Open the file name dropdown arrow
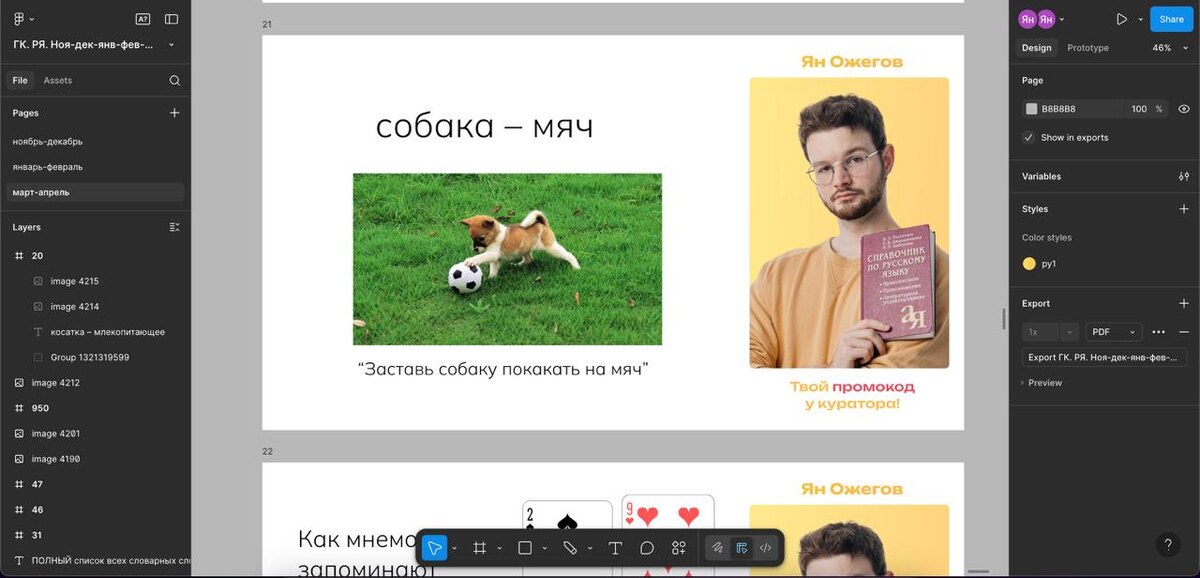The image size is (1200, 578). [171, 45]
